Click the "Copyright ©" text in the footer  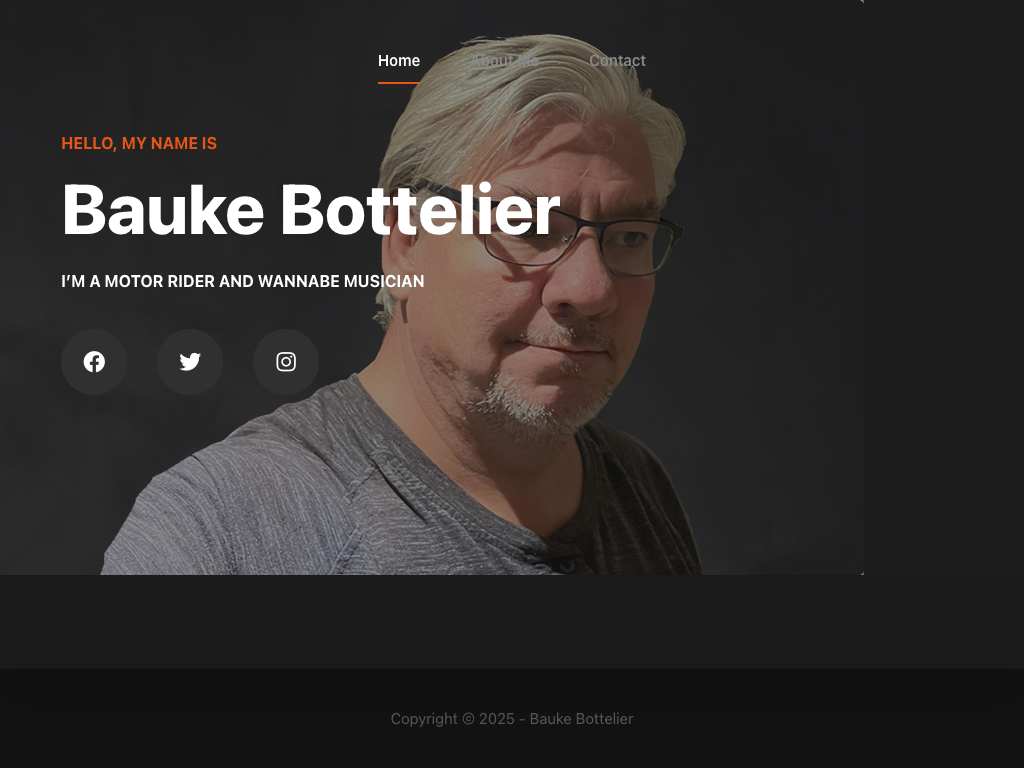click(x=433, y=719)
